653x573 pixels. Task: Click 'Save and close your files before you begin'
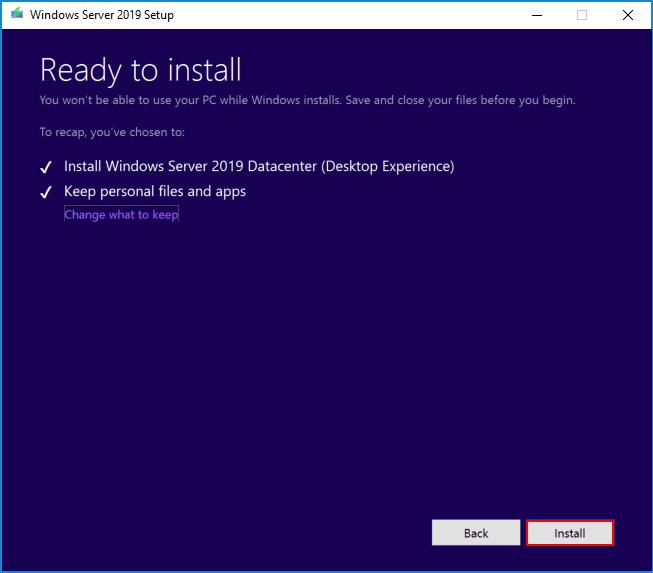[461, 100]
